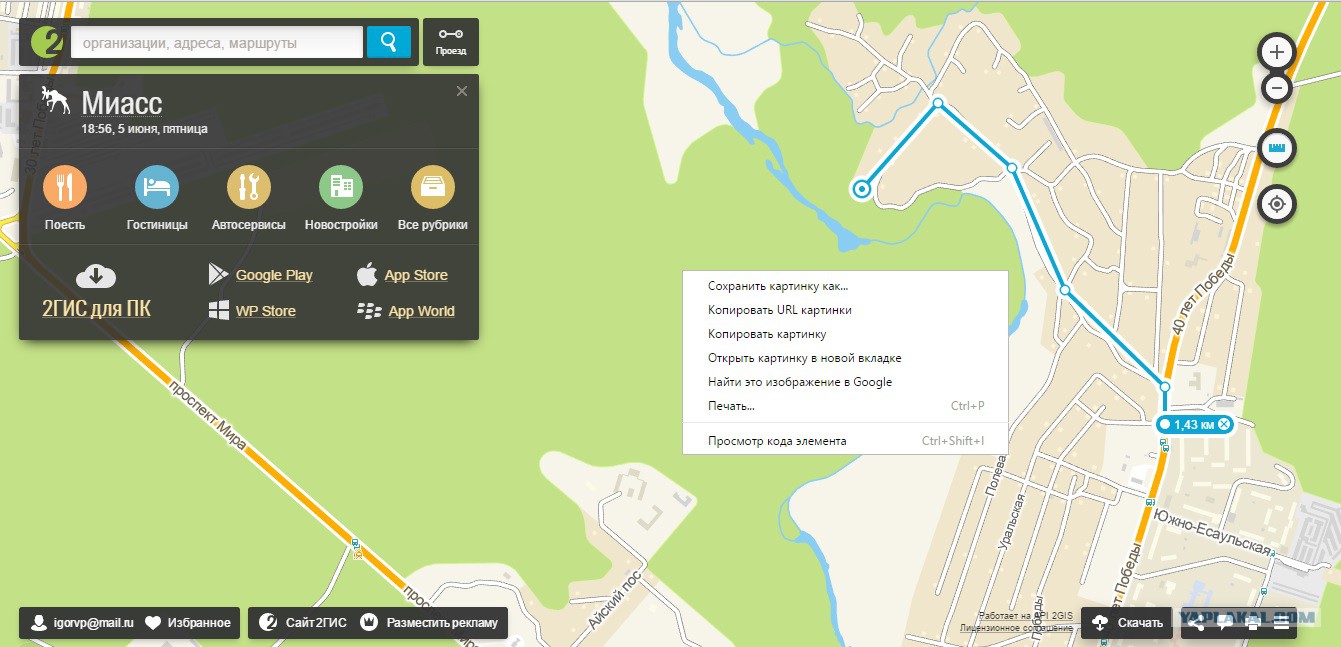1341x647 pixels.
Task: Click the cloud download icon above 2ГИС для ПК
Action: [96, 275]
